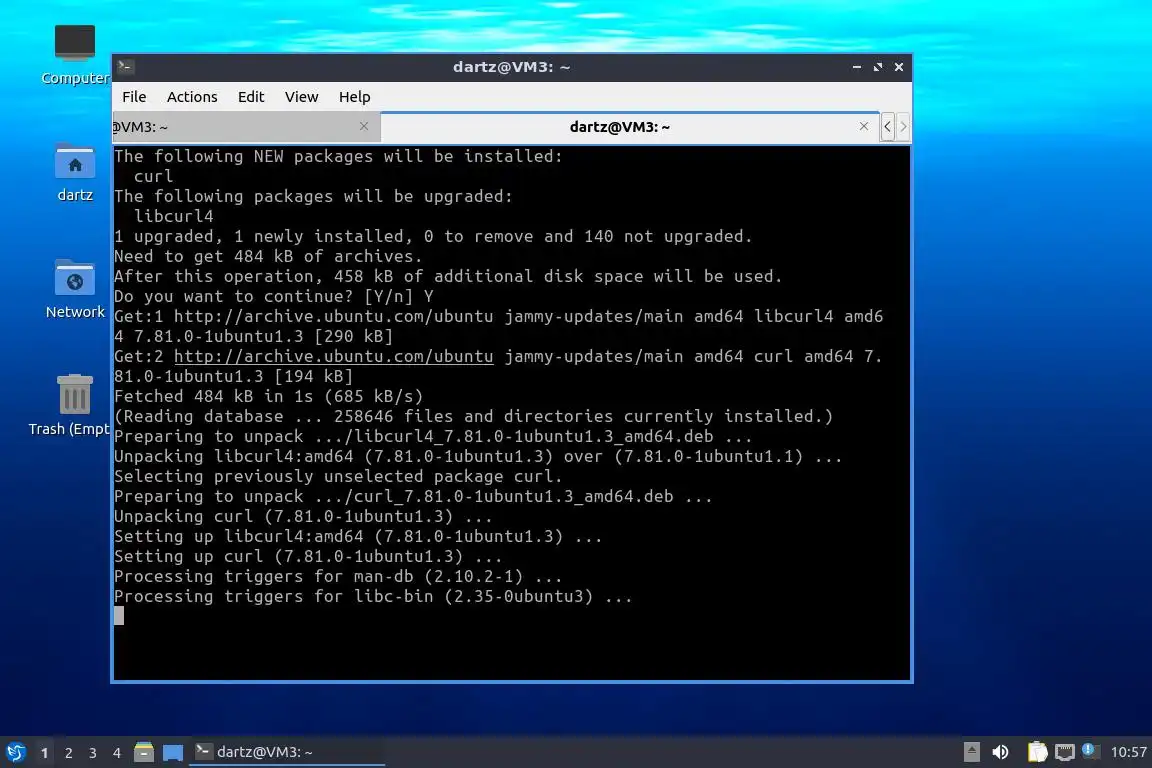Viewport: 1152px width, 768px height.
Task: Open the clipboard manager tray icon
Action: (1037, 752)
